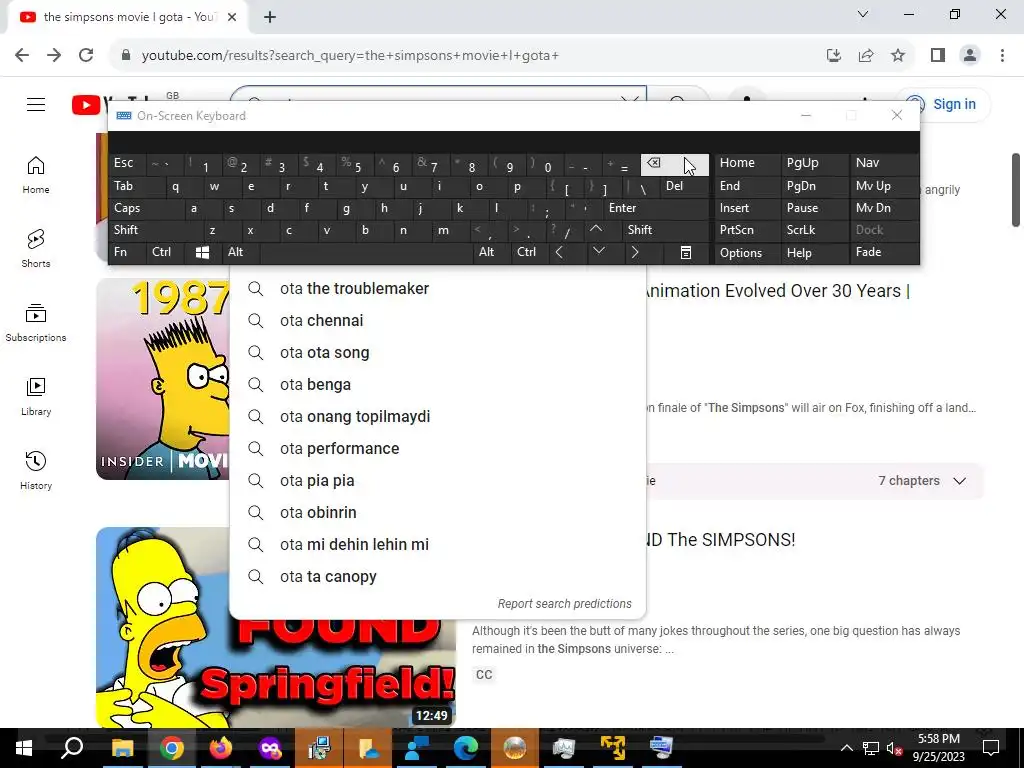Open Subscriptions in the sidebar
This screenshot has height=768, width=1024.
(36, 323)
